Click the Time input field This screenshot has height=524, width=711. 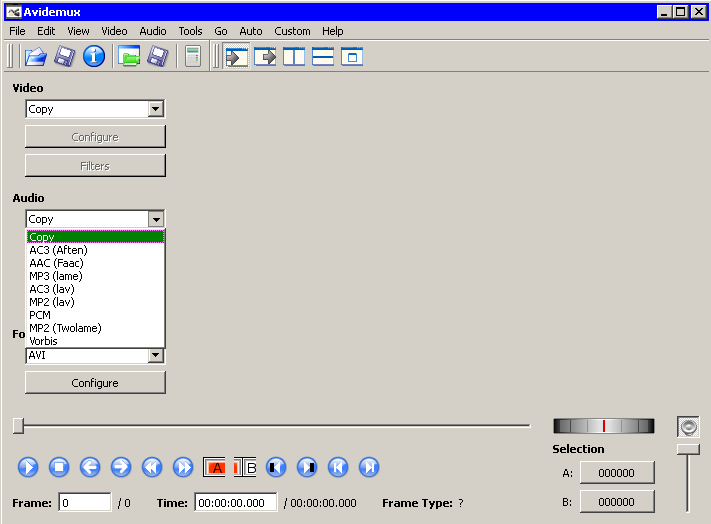[236, 503]
